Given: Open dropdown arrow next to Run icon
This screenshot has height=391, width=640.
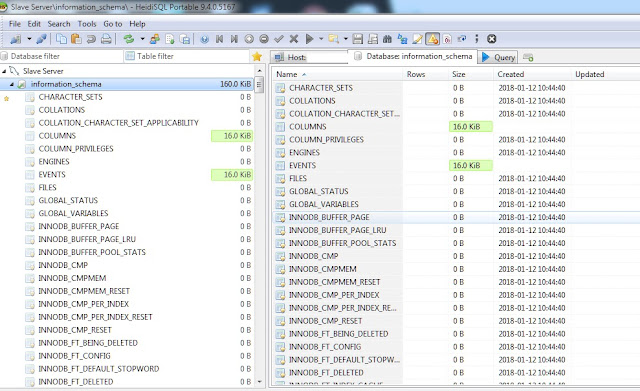Looking at the screenshot, I should coord(321,39).
